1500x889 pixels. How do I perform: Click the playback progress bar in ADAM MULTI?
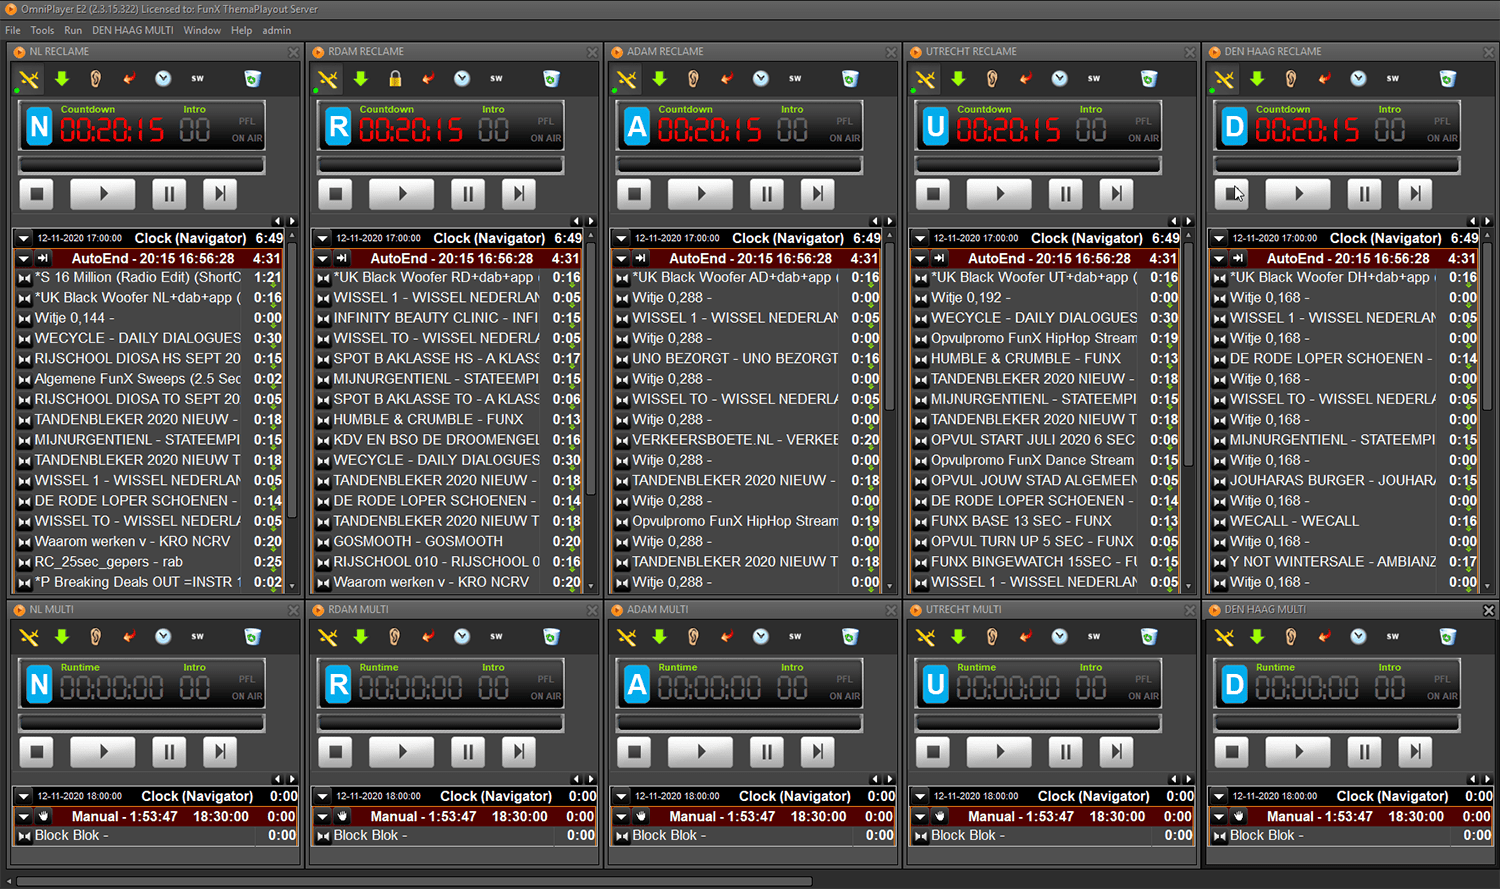[739, 722]
